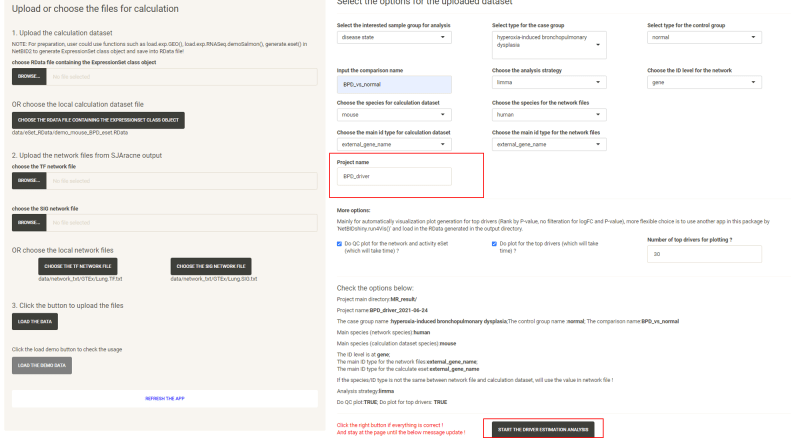The height and width of the screenshot is (438, 800).
Task: Open the calculation dataset species dropdown
Action: click(394, 115)
